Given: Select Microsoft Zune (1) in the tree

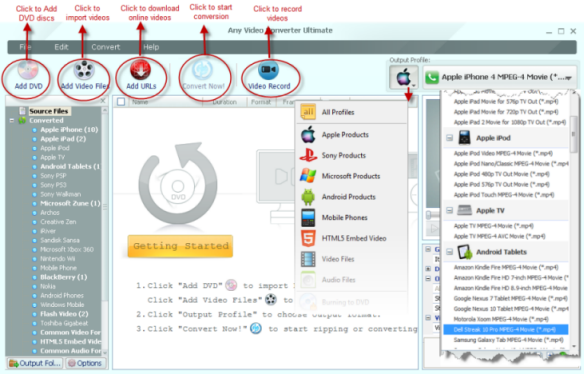Looking at the screenshot, I should 70,203.
